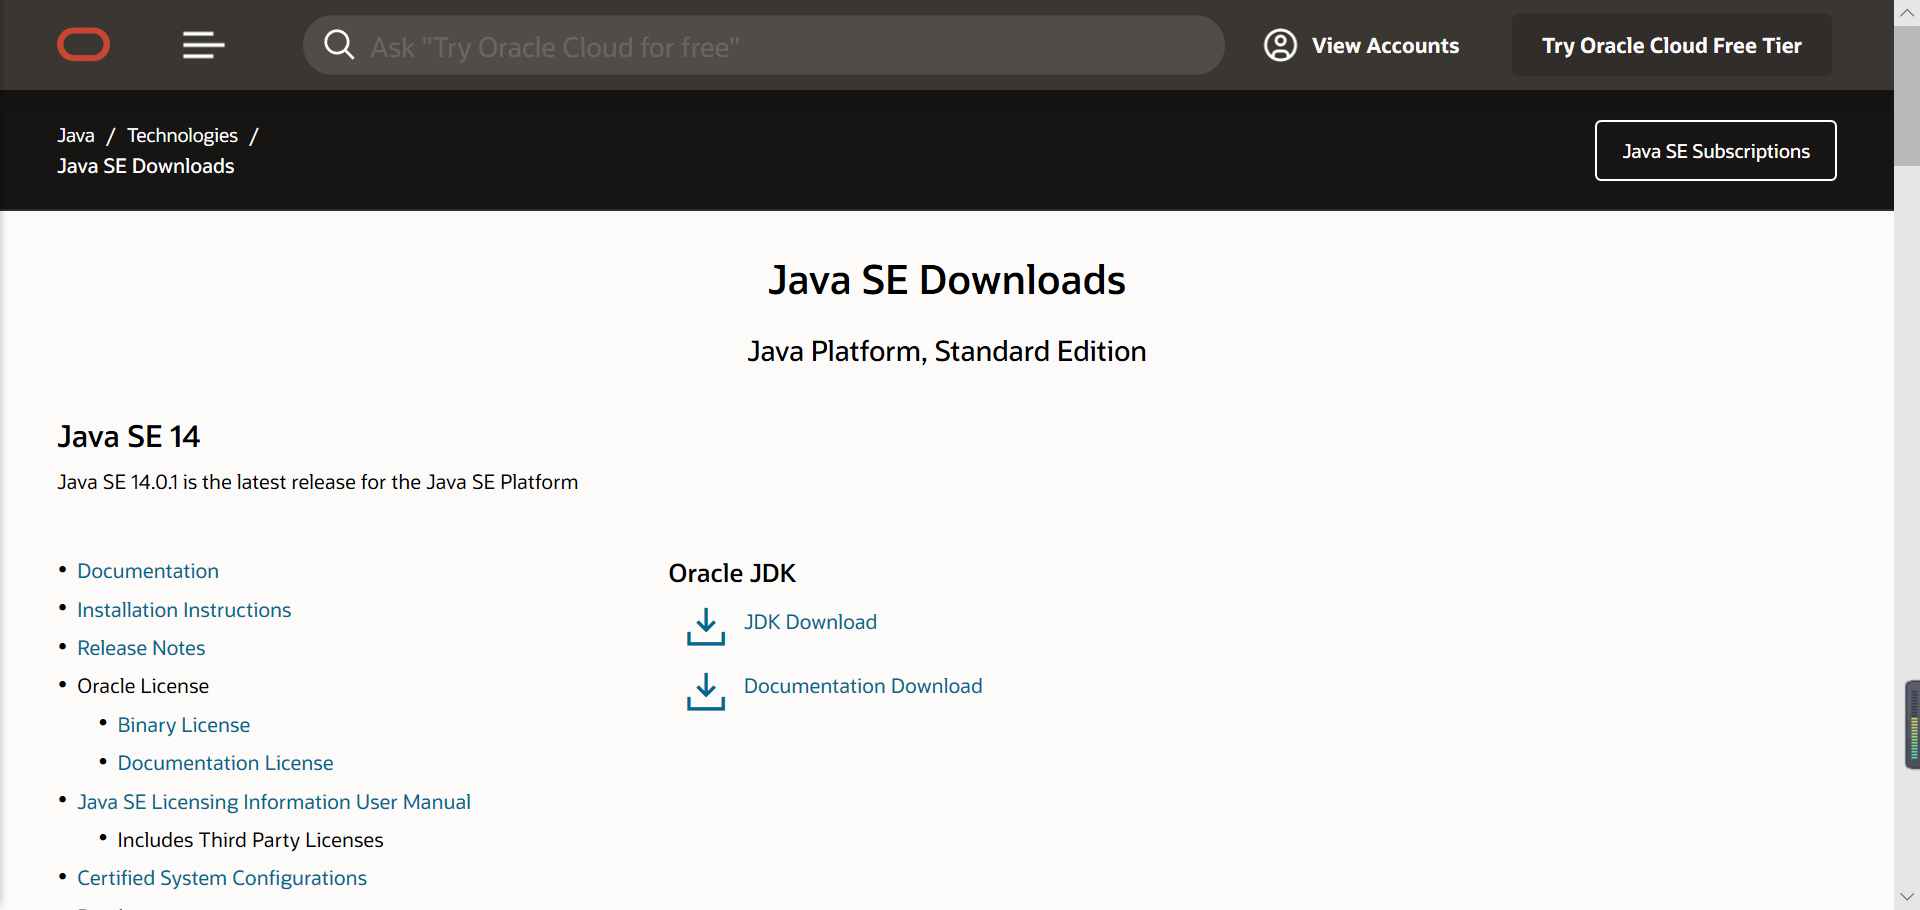Click the JDK Download arrow icon
The height and width of the screenshot is (910, 1920).
706,627
